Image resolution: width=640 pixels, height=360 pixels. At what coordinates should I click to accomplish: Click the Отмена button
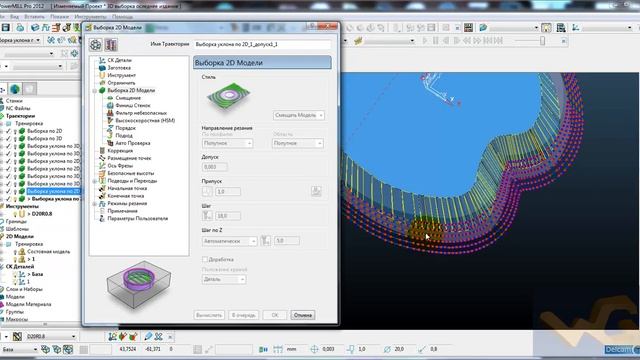point(302,315)
